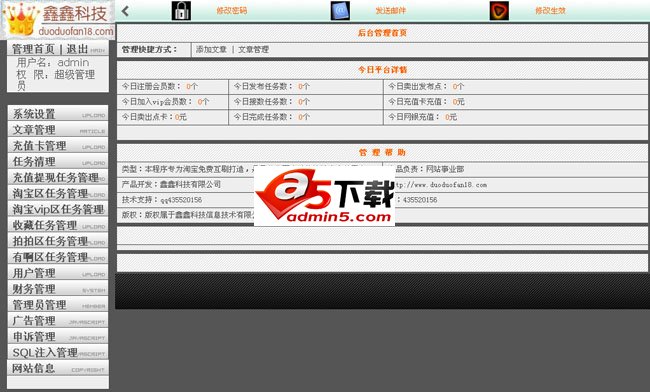Click the blue send-mail icon
Screen dimensions: 650x392
340,10
